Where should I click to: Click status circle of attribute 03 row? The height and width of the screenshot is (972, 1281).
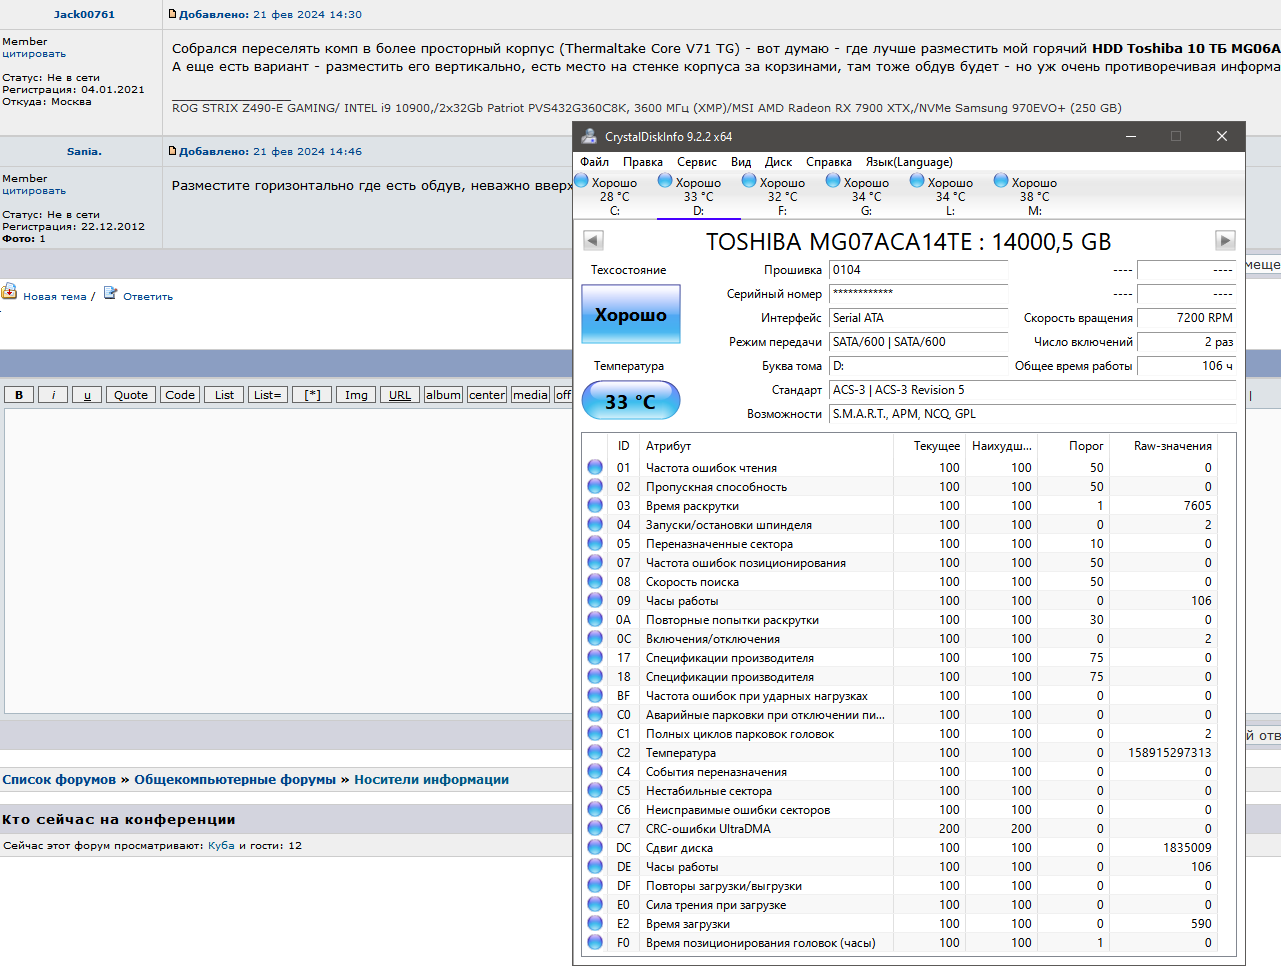(595, 505)
